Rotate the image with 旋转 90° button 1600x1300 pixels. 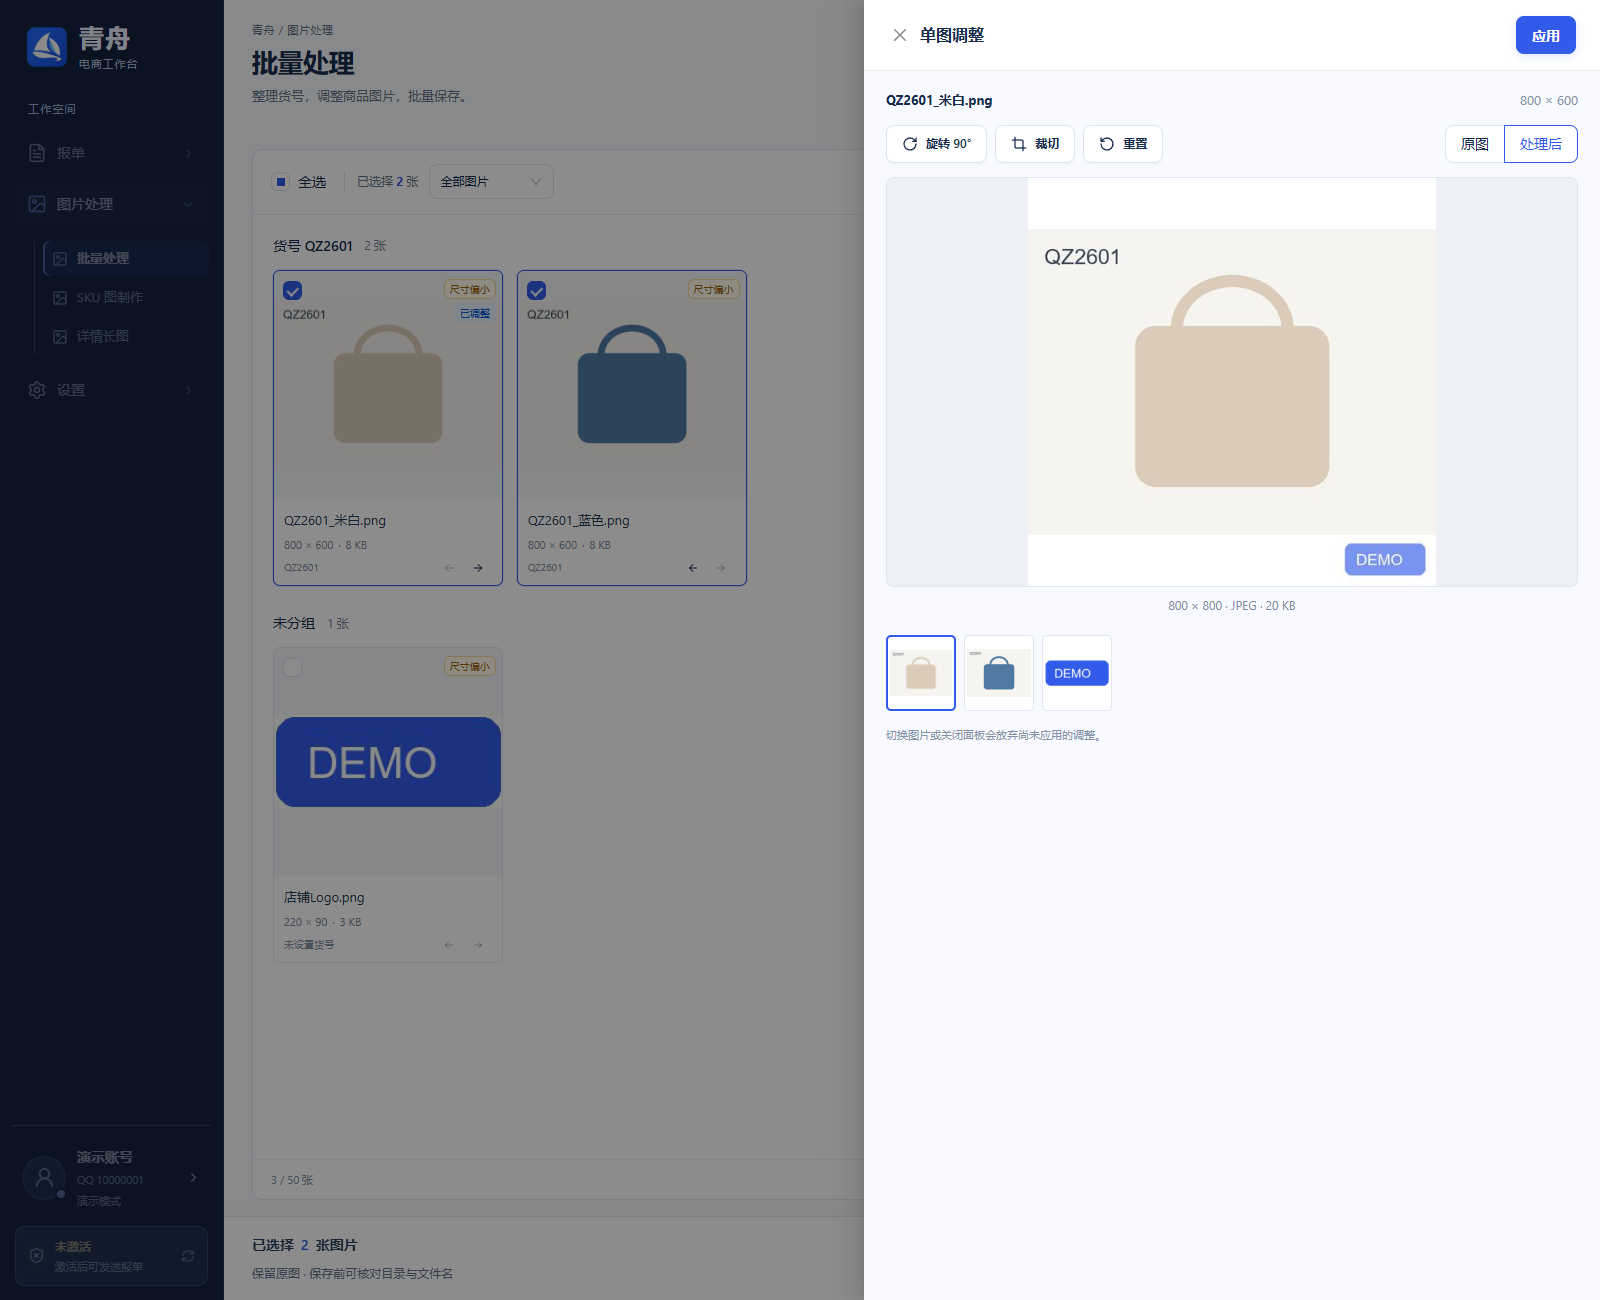coord(936,144)
